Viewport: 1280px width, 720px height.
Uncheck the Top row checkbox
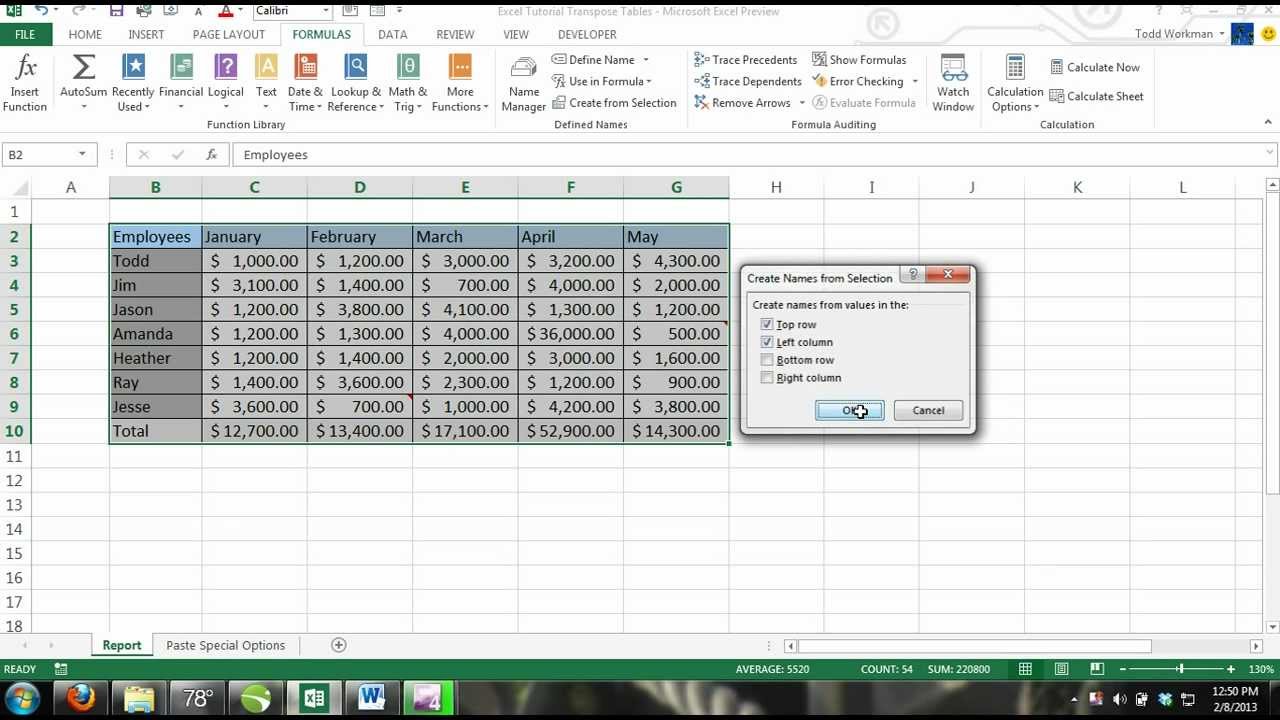click(767, 324)
